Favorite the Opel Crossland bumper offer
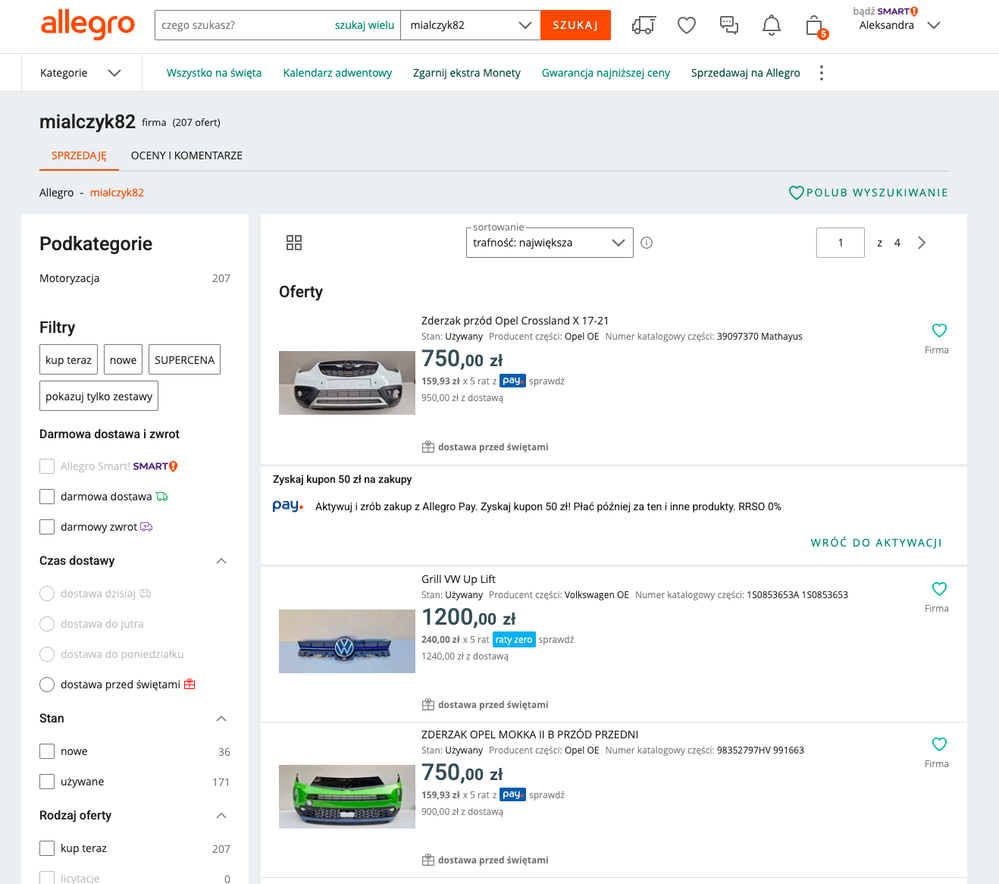Screen dimensions: 999x884 (938, 331)
